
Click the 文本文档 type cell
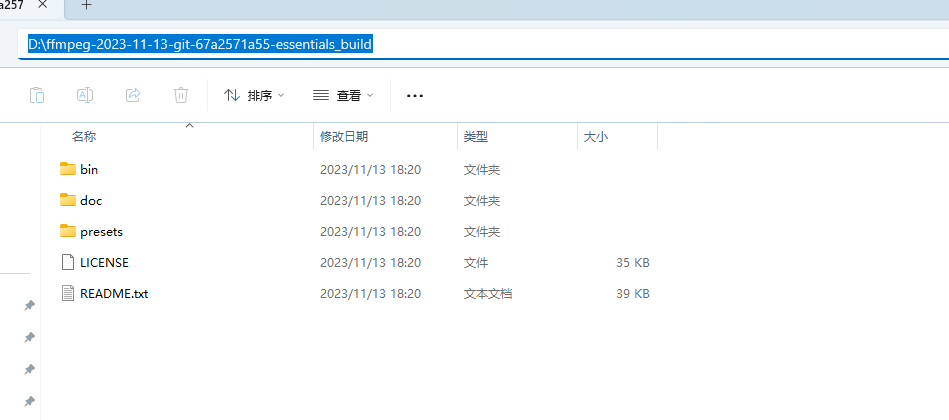(x=488, y=294)
